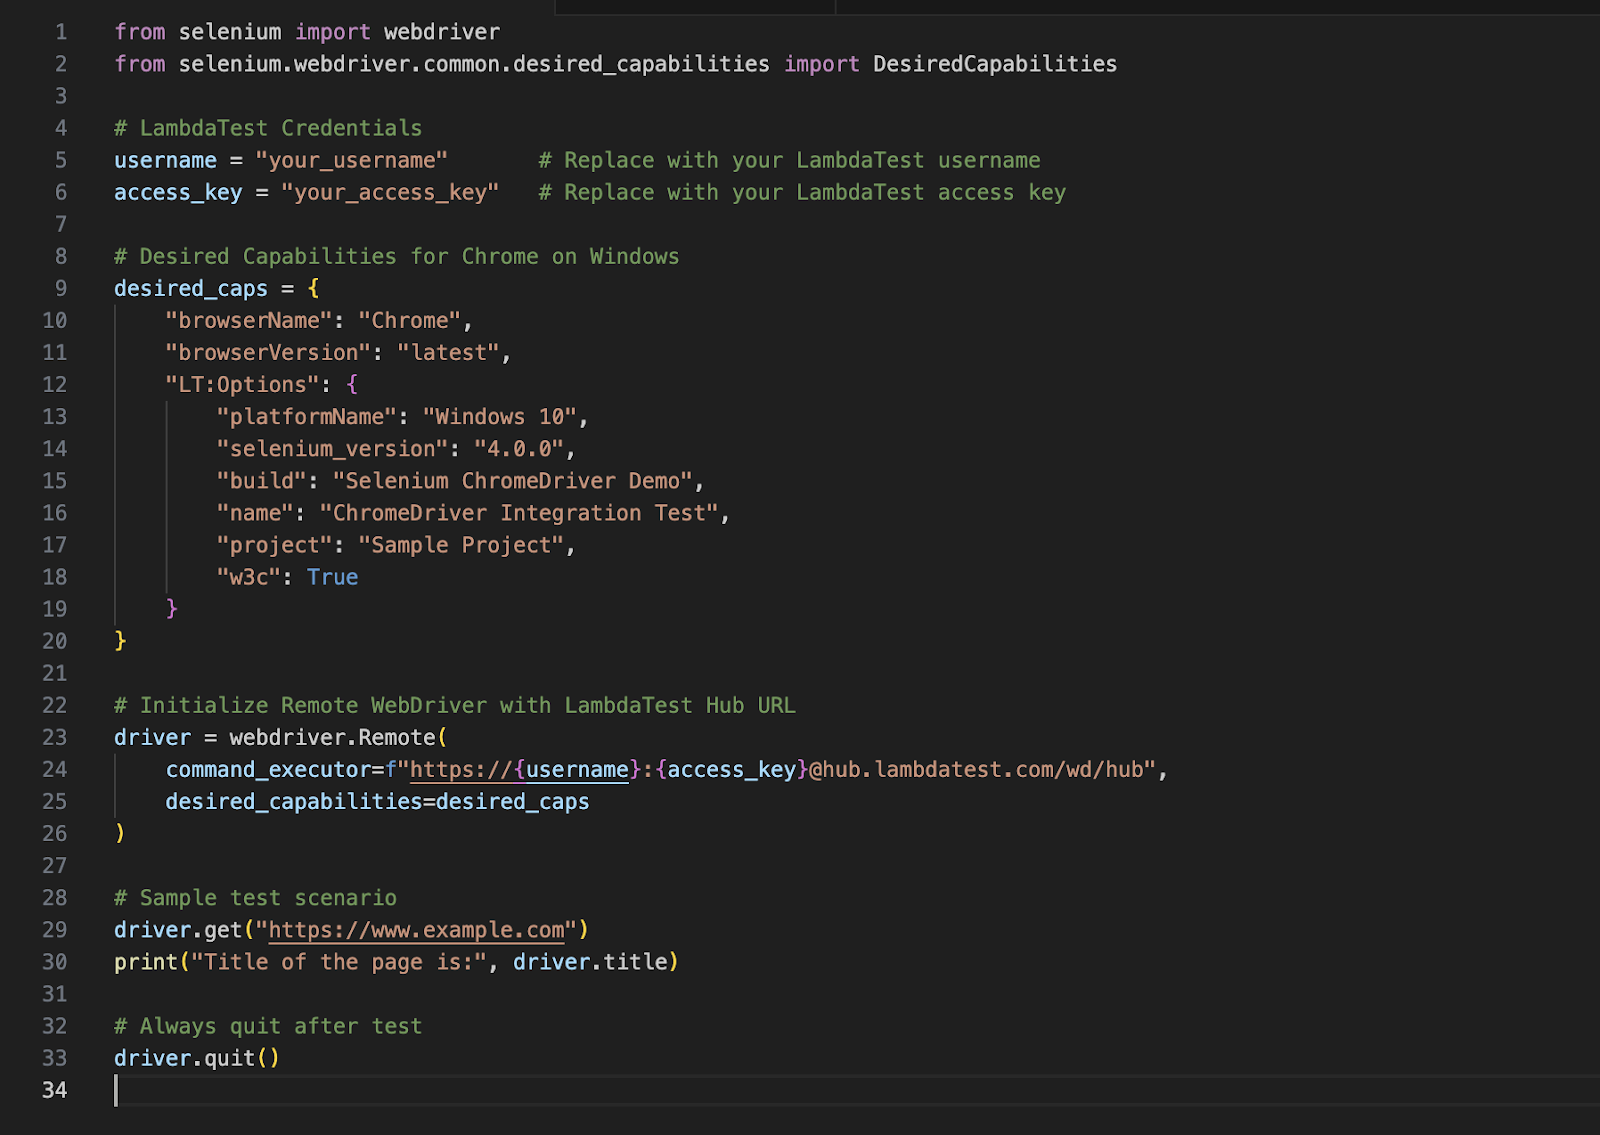Click the first "from" keyword on line 1
Screen dimensions: 1600x1135
(x=140, y=32)
